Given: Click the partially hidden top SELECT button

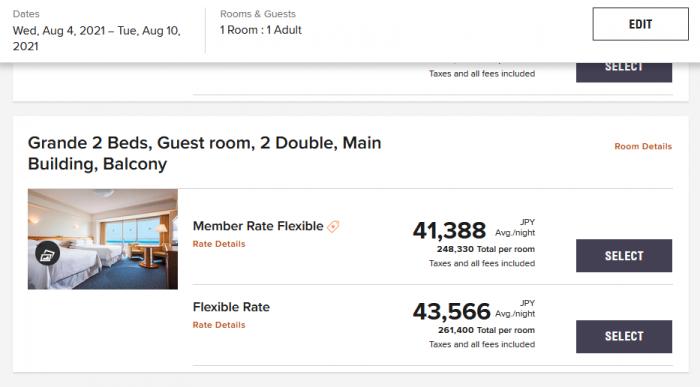Looking at the screenshot, I should [x=624, y=72].
